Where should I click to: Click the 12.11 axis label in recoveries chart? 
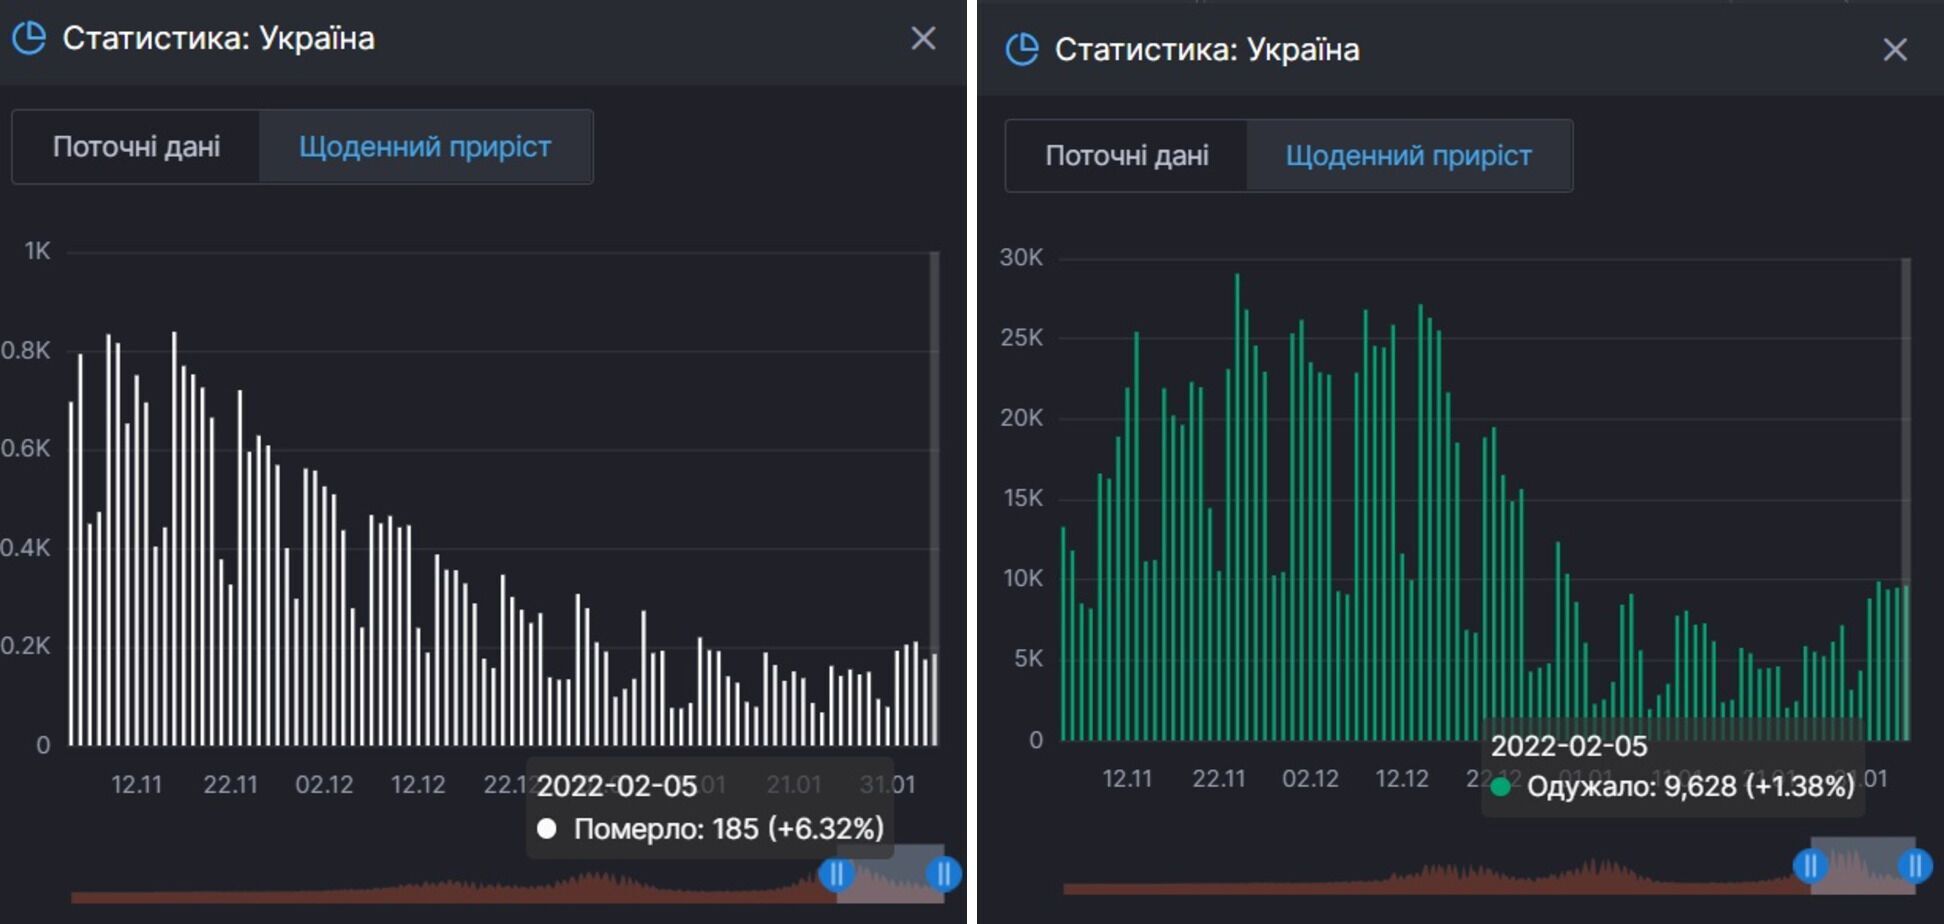pos(1127,779)
